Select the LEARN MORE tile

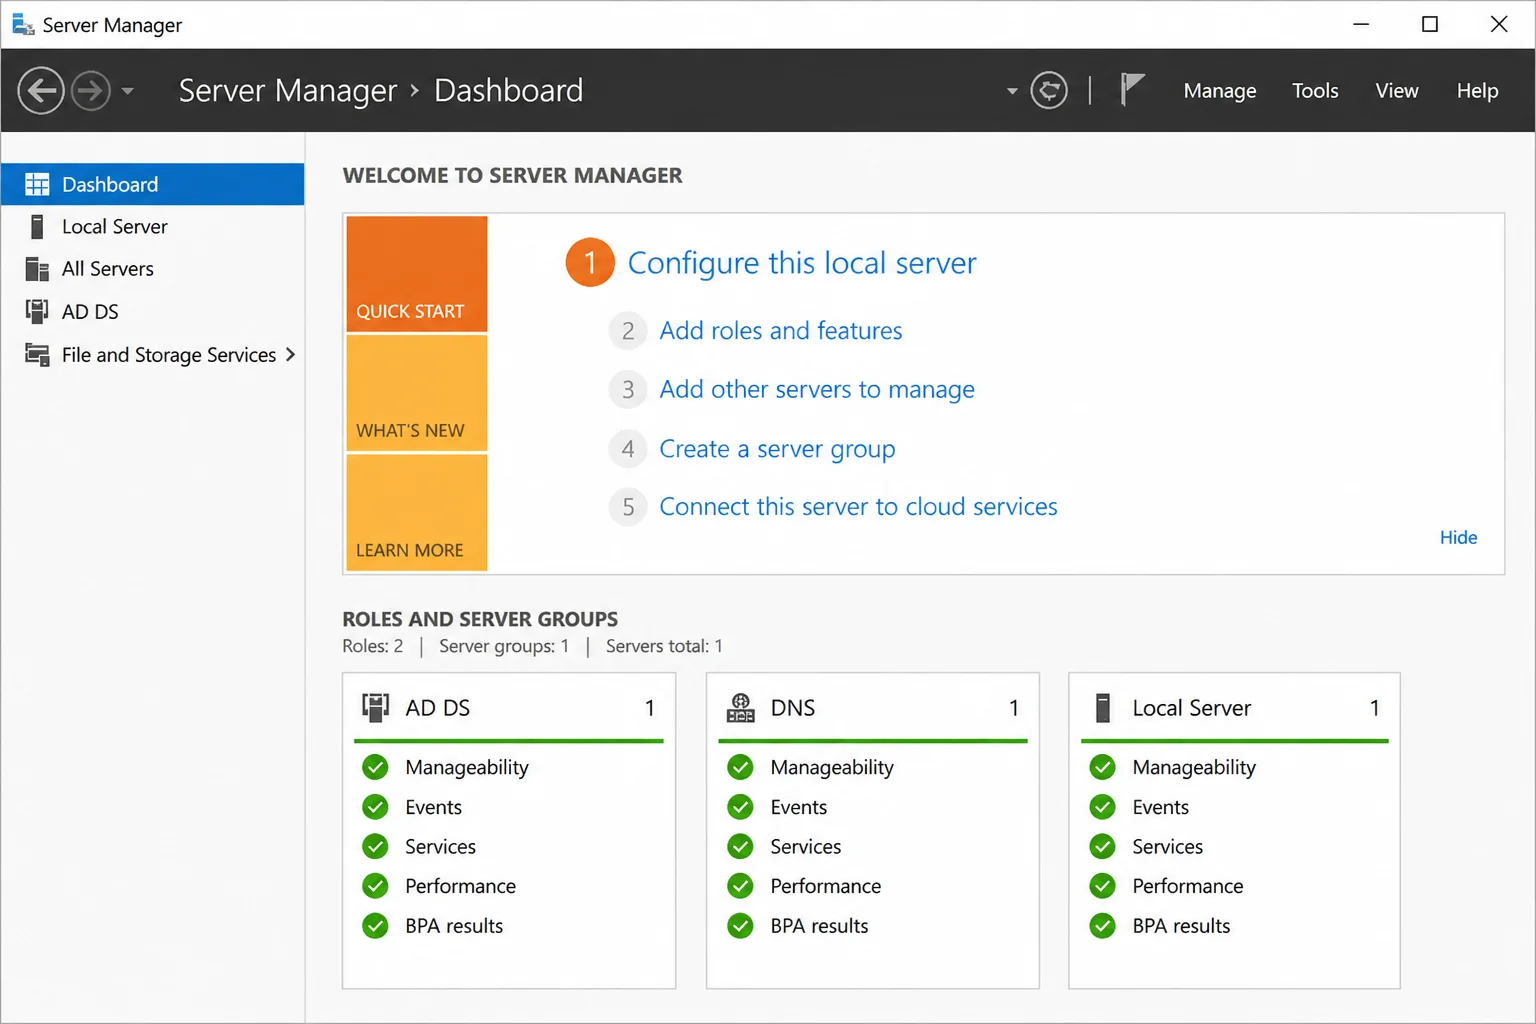click(x=417, y=512)
